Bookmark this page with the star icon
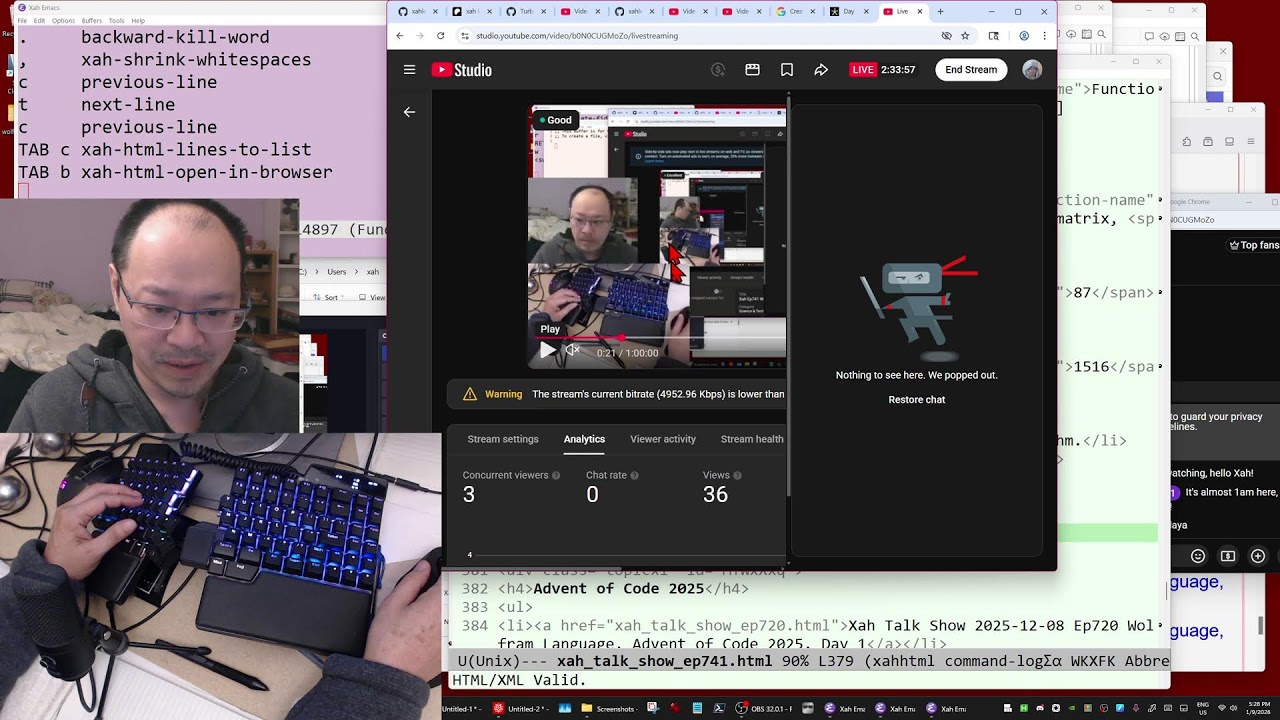Screen dimensions: 1280x720 tap(965, 35)
